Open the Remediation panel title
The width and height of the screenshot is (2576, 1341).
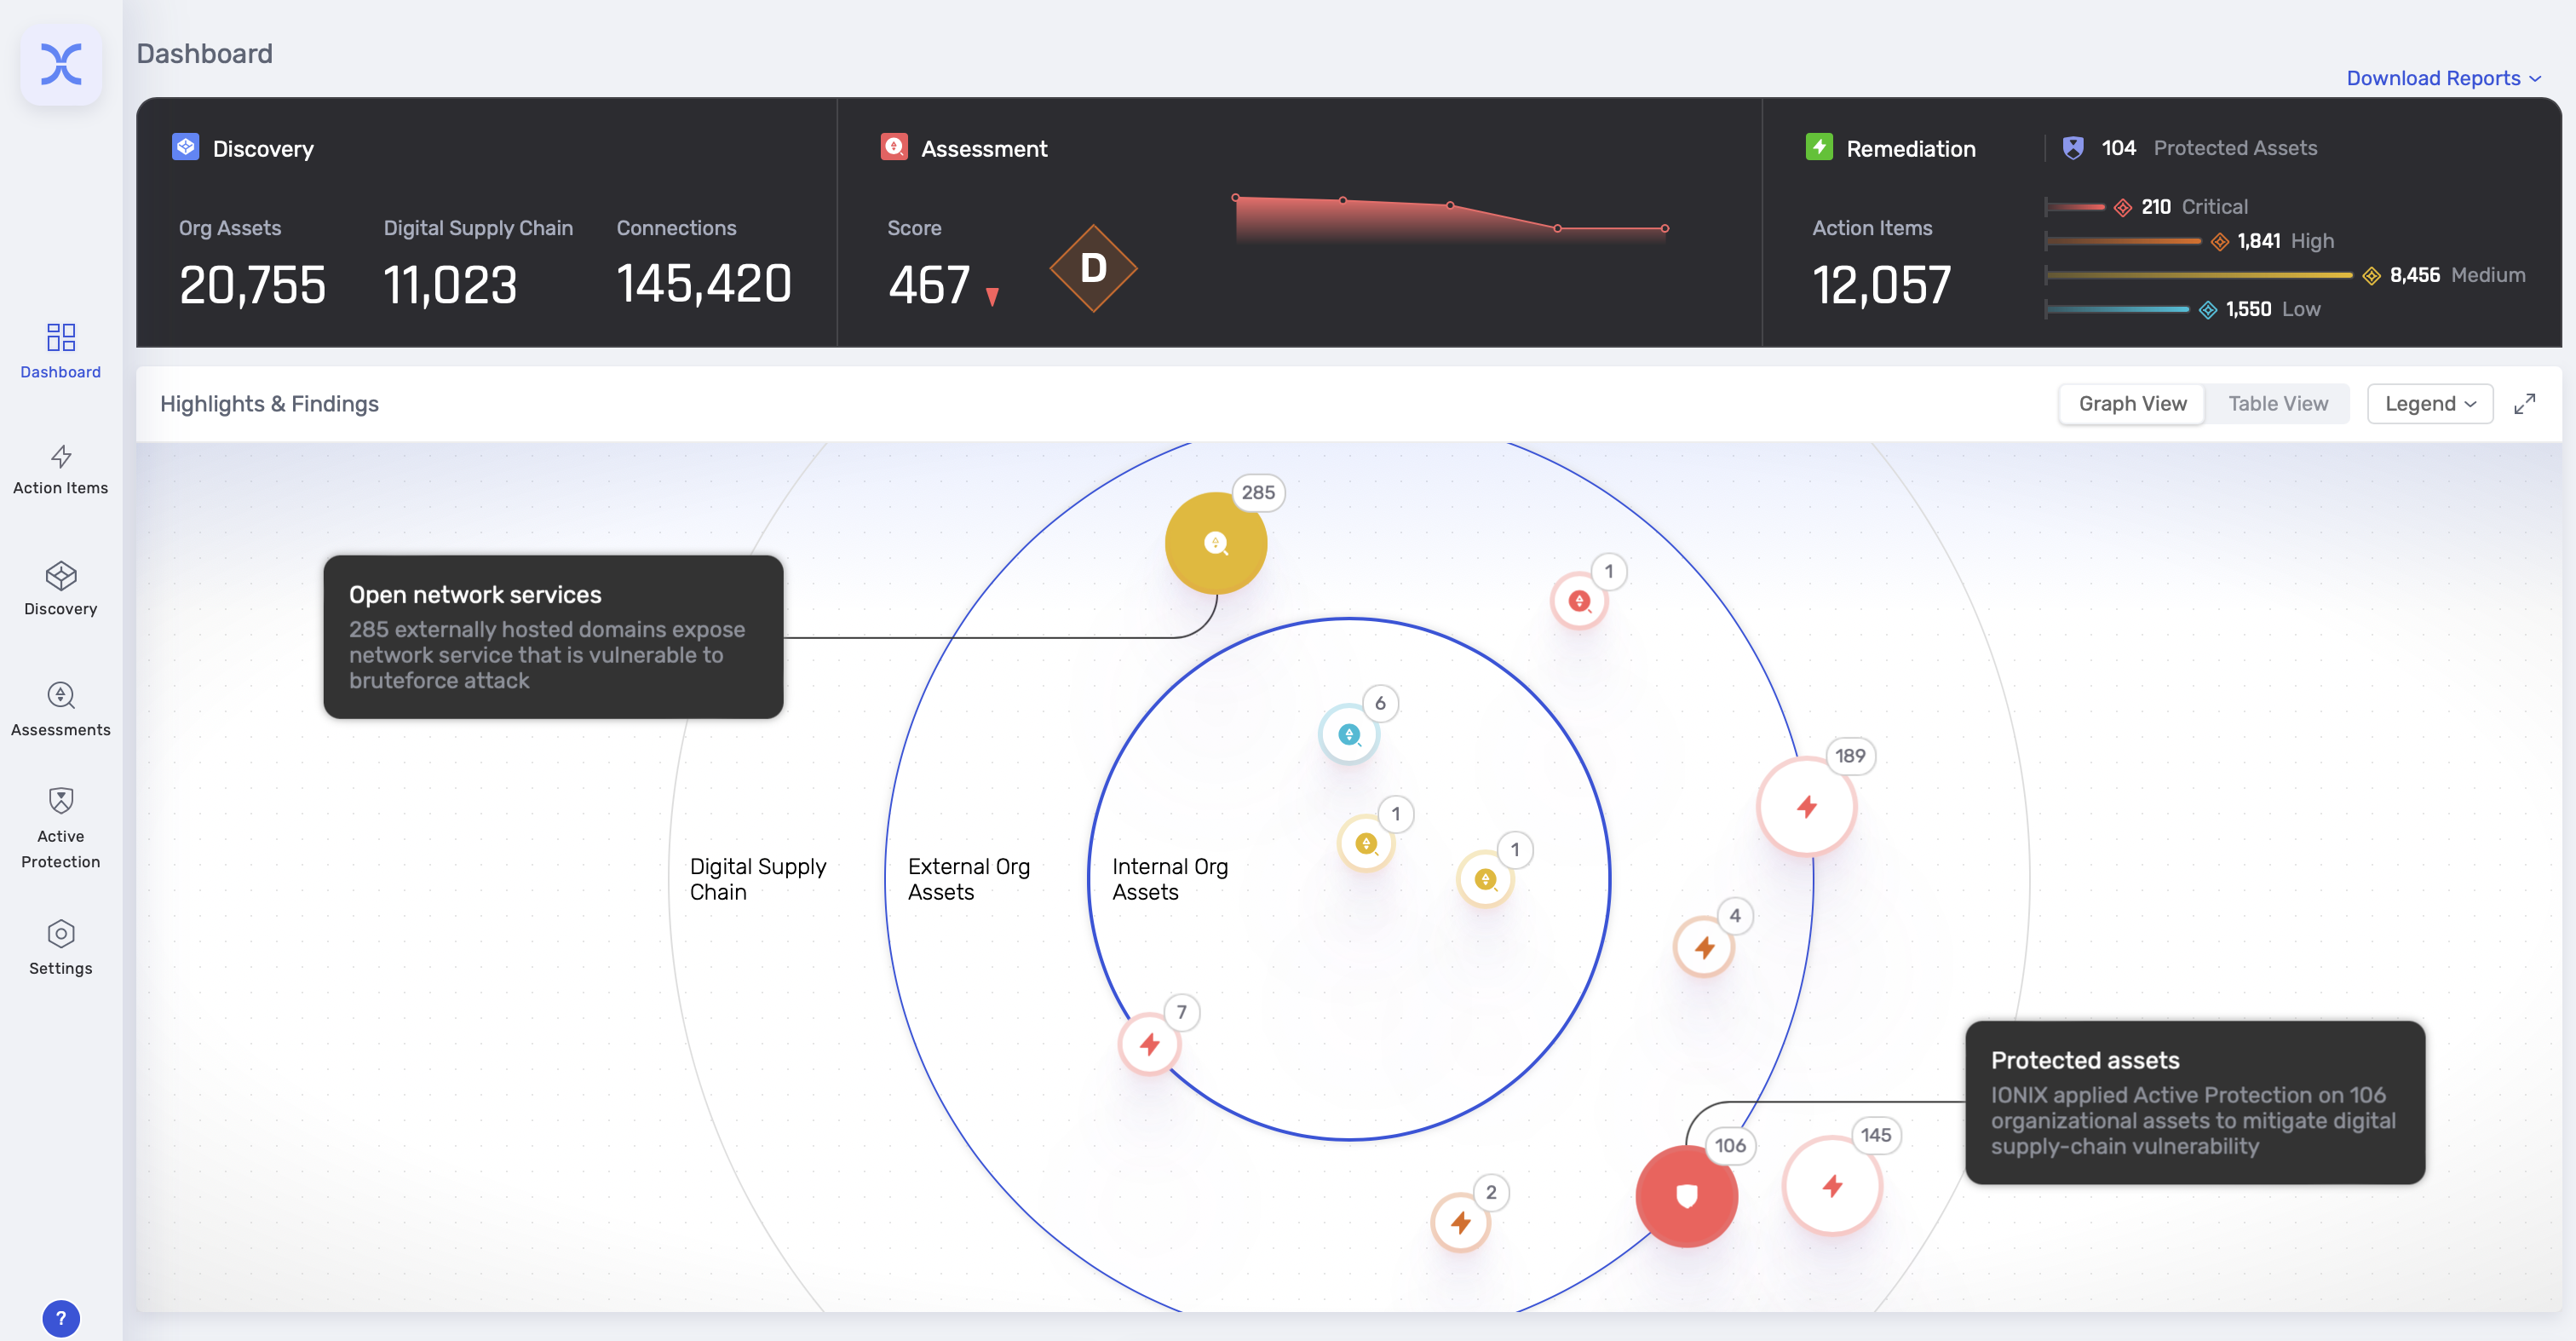(x=1911, y=148)
